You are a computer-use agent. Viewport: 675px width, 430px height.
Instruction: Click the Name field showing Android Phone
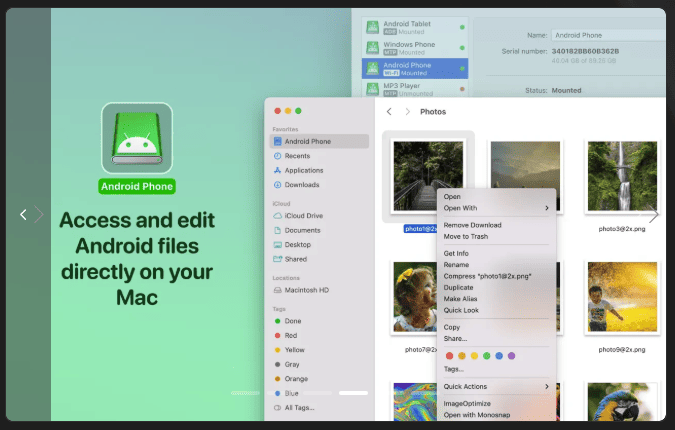pyautogui.click(x=608, y=35)
